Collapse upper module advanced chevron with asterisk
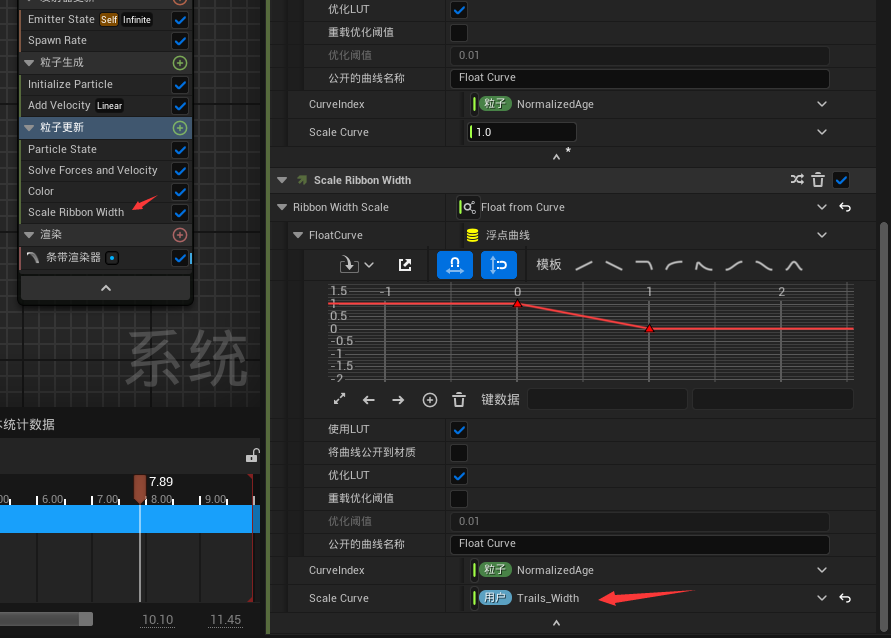Viewport: 891px width, 638px height. [556, 157]
